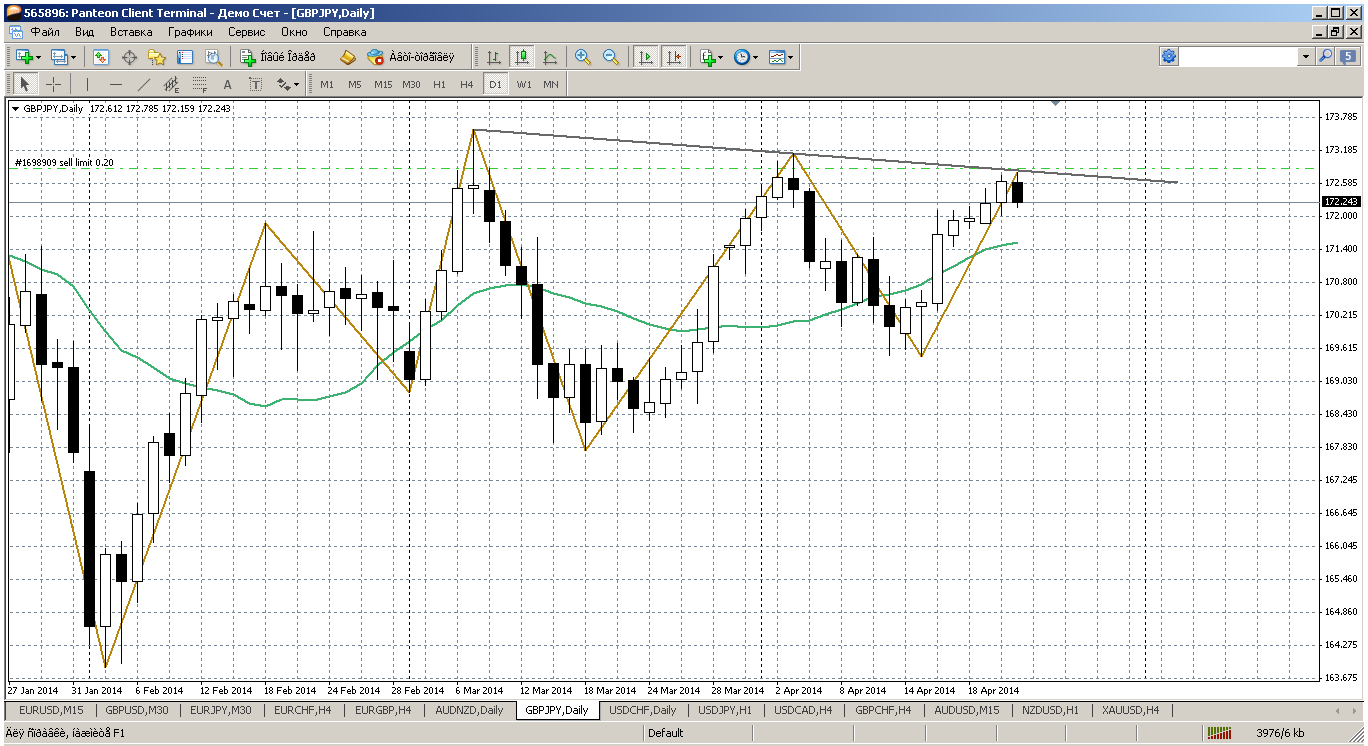The width and height of the screenshot is (1368, 746).
Task: Click the connection status bars icon
Action: click(1218, 733)
